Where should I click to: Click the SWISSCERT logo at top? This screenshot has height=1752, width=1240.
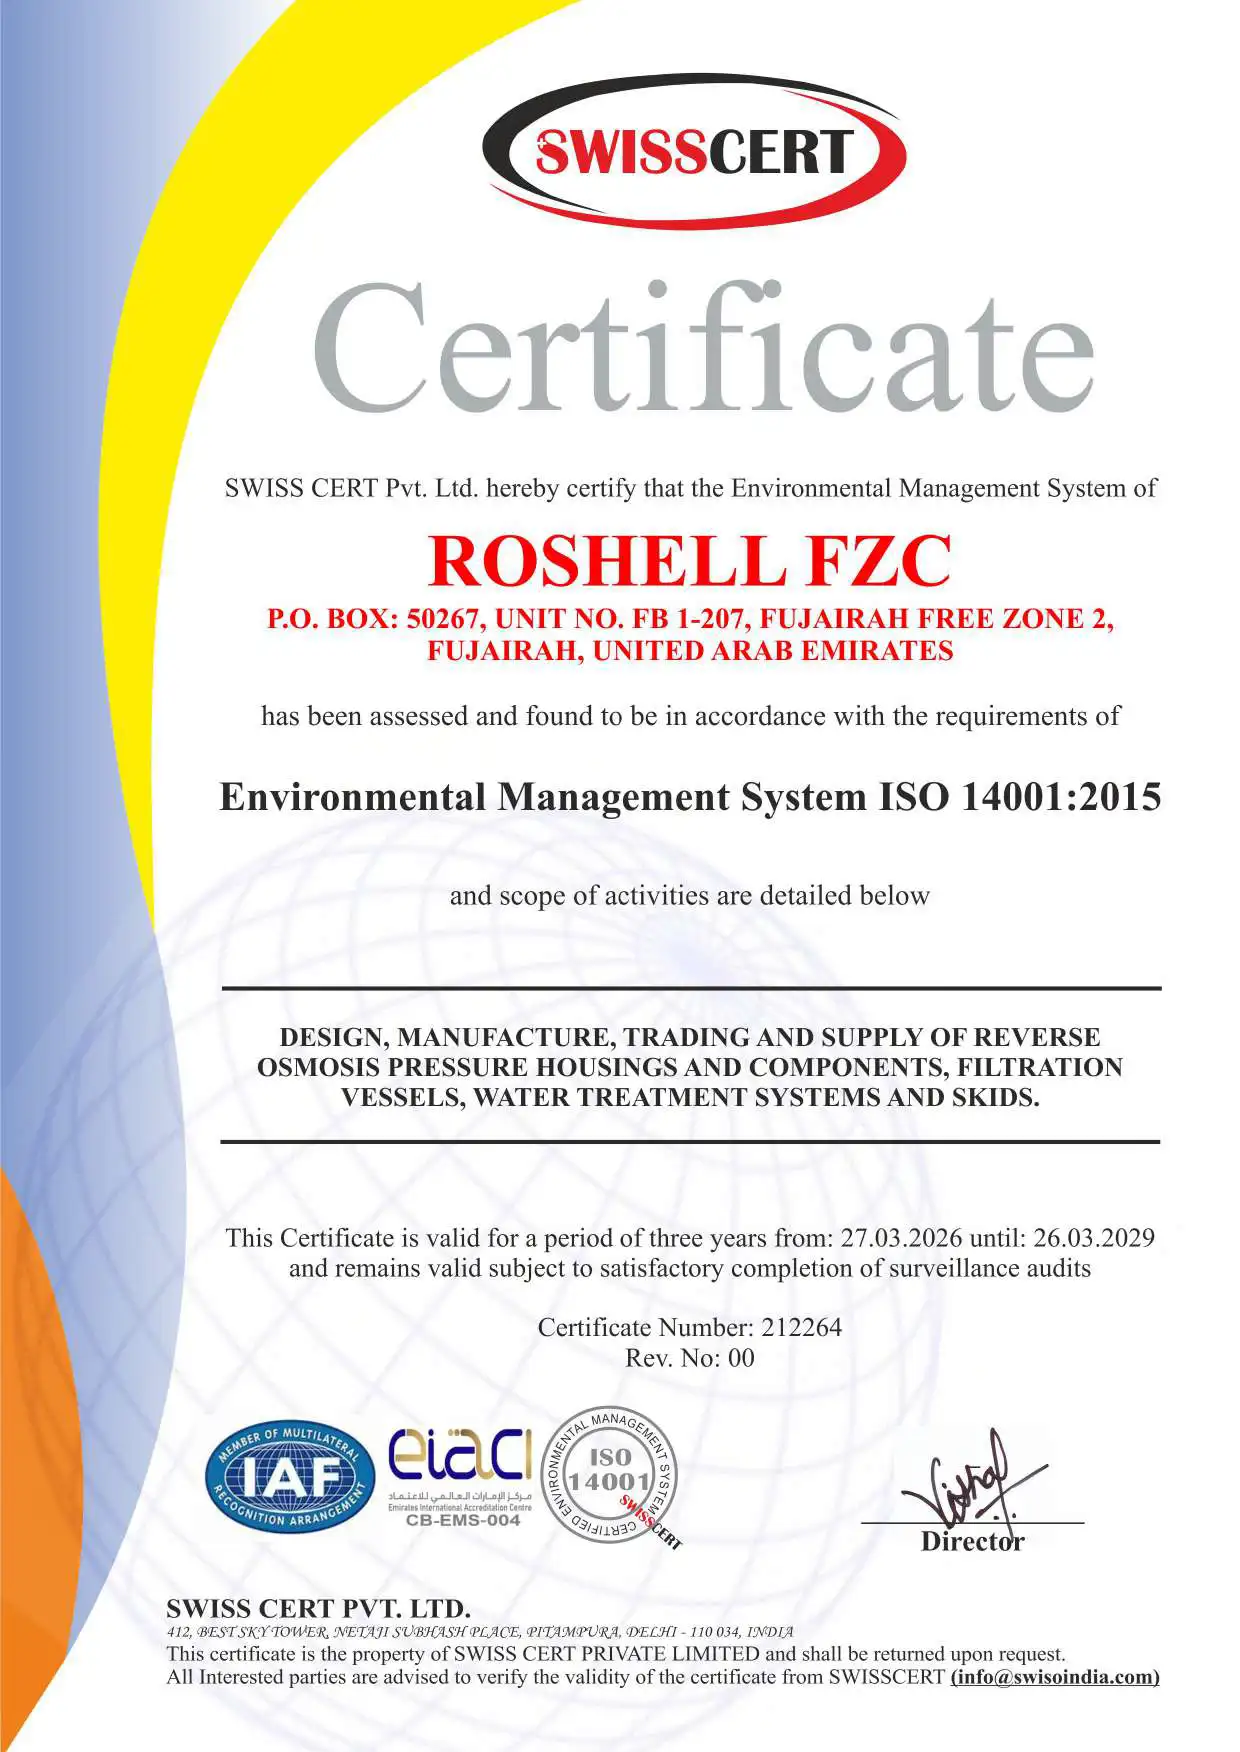coord(693,151)
